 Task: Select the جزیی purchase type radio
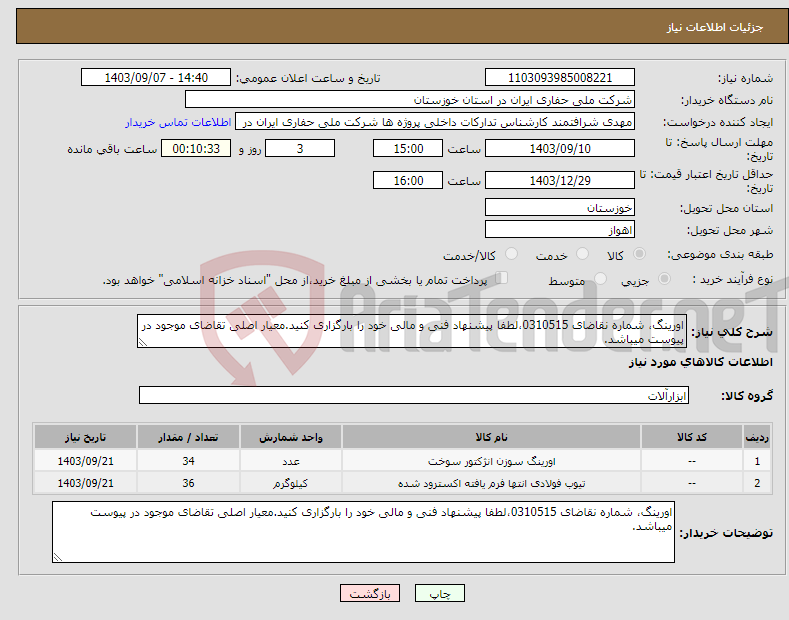(664, 278)
